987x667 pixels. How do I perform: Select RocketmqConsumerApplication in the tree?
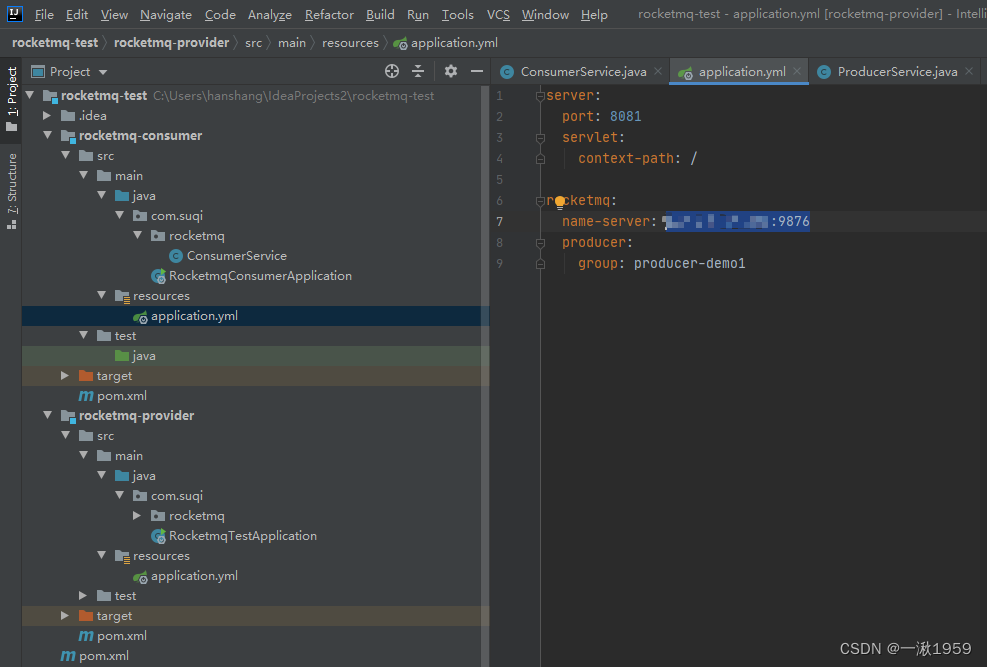[x=260, y=276]
